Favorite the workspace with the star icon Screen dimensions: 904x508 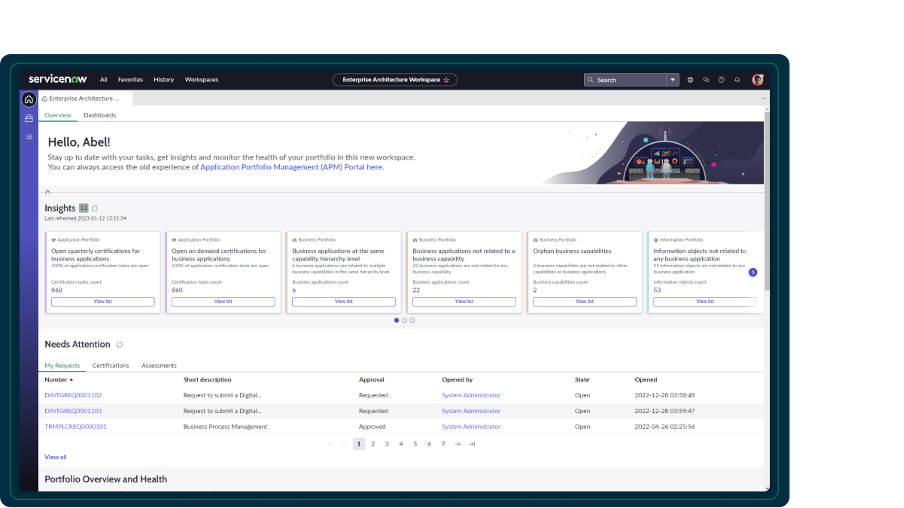(446, 80)
